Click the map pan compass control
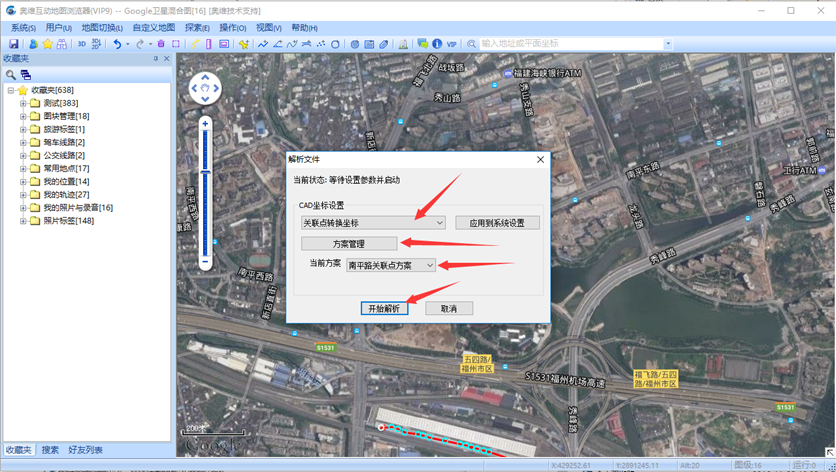 (205, 88)
